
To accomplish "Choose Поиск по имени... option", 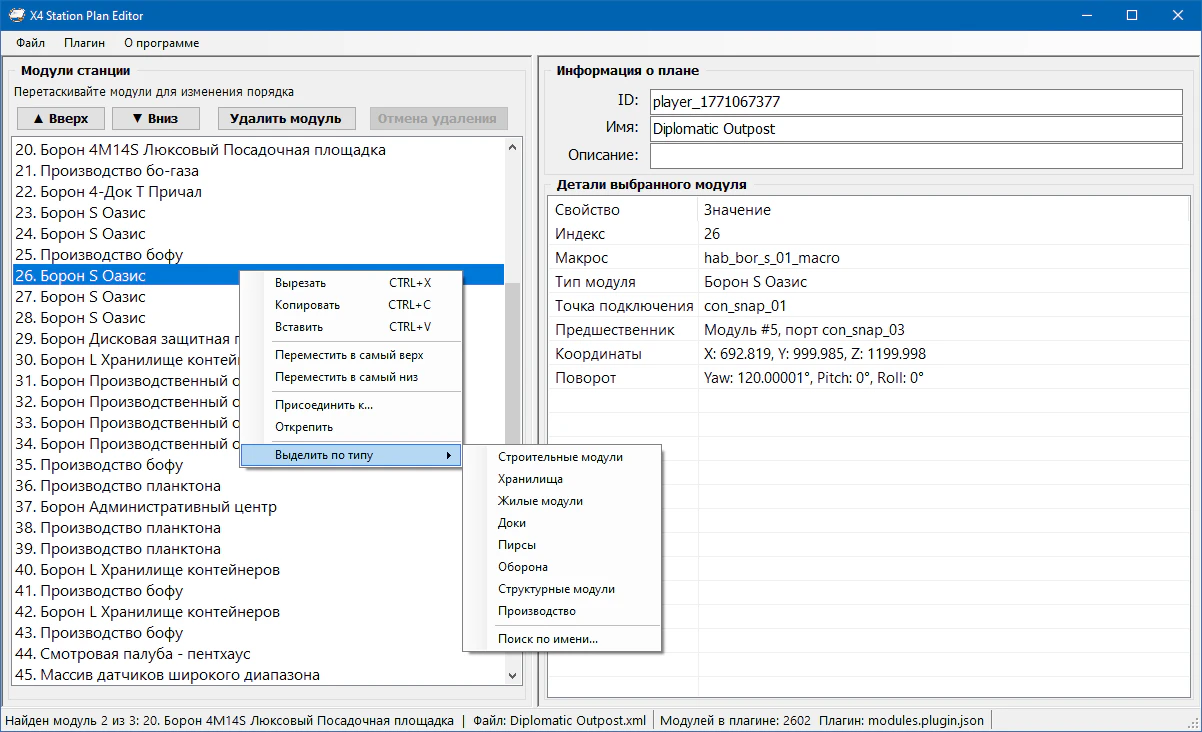I will click(x=547, y=639).
